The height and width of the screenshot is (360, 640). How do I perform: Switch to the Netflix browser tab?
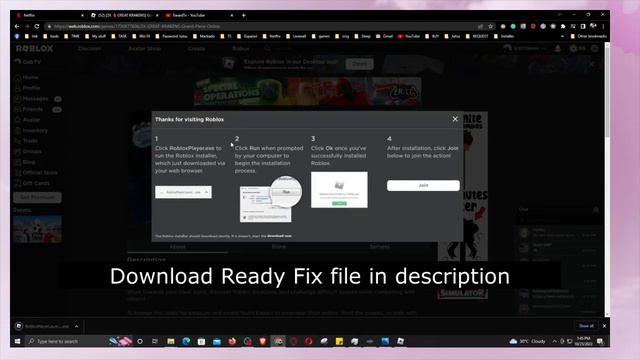(x=49, y=15)
